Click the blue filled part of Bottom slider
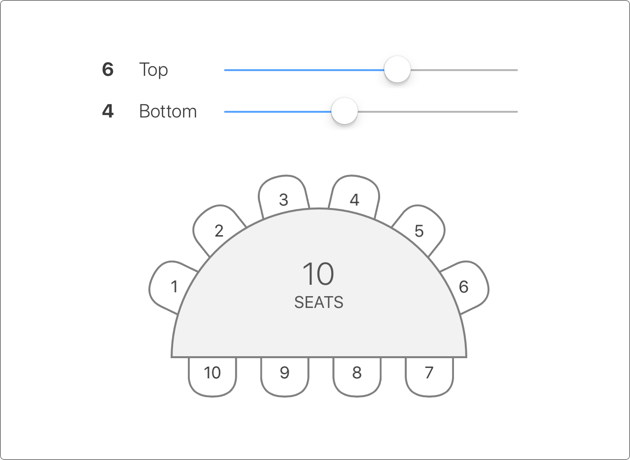 (278, 112)
